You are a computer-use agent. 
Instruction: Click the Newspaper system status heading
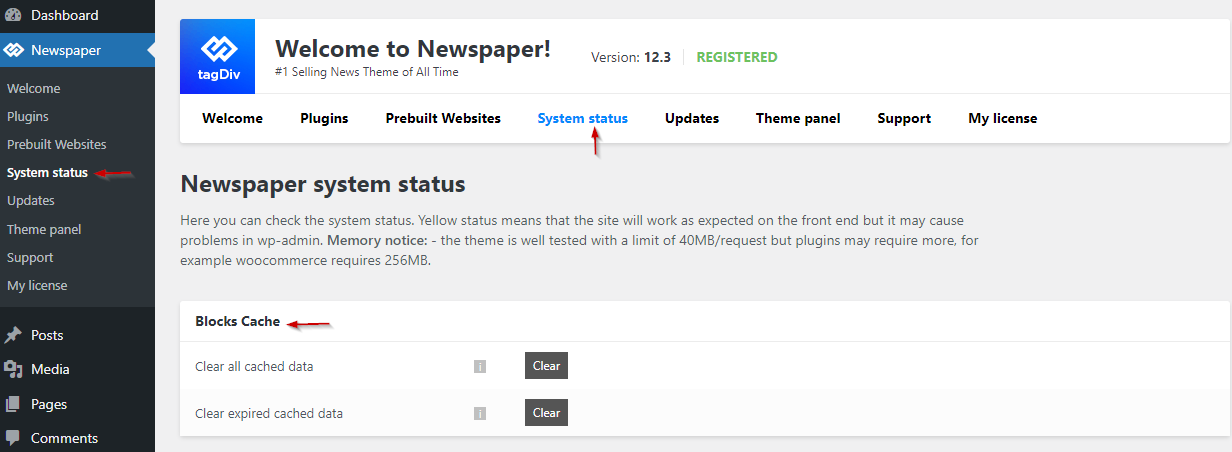(323, 185)
